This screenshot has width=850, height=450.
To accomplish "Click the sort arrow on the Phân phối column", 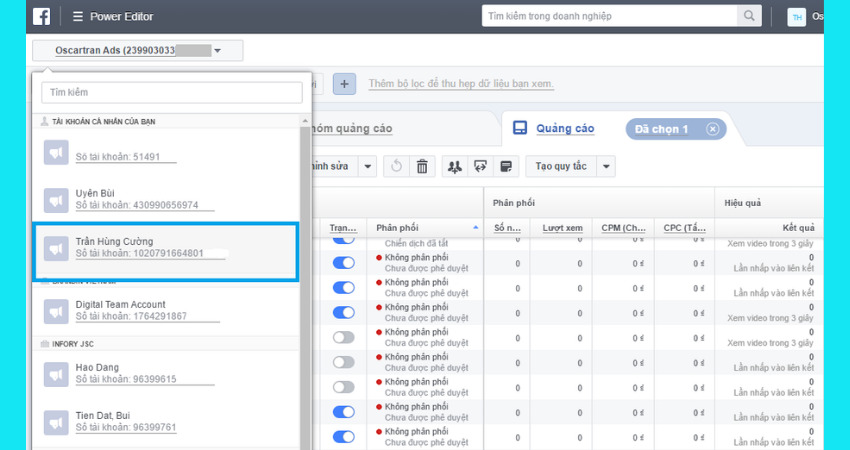I will point(475,227).
